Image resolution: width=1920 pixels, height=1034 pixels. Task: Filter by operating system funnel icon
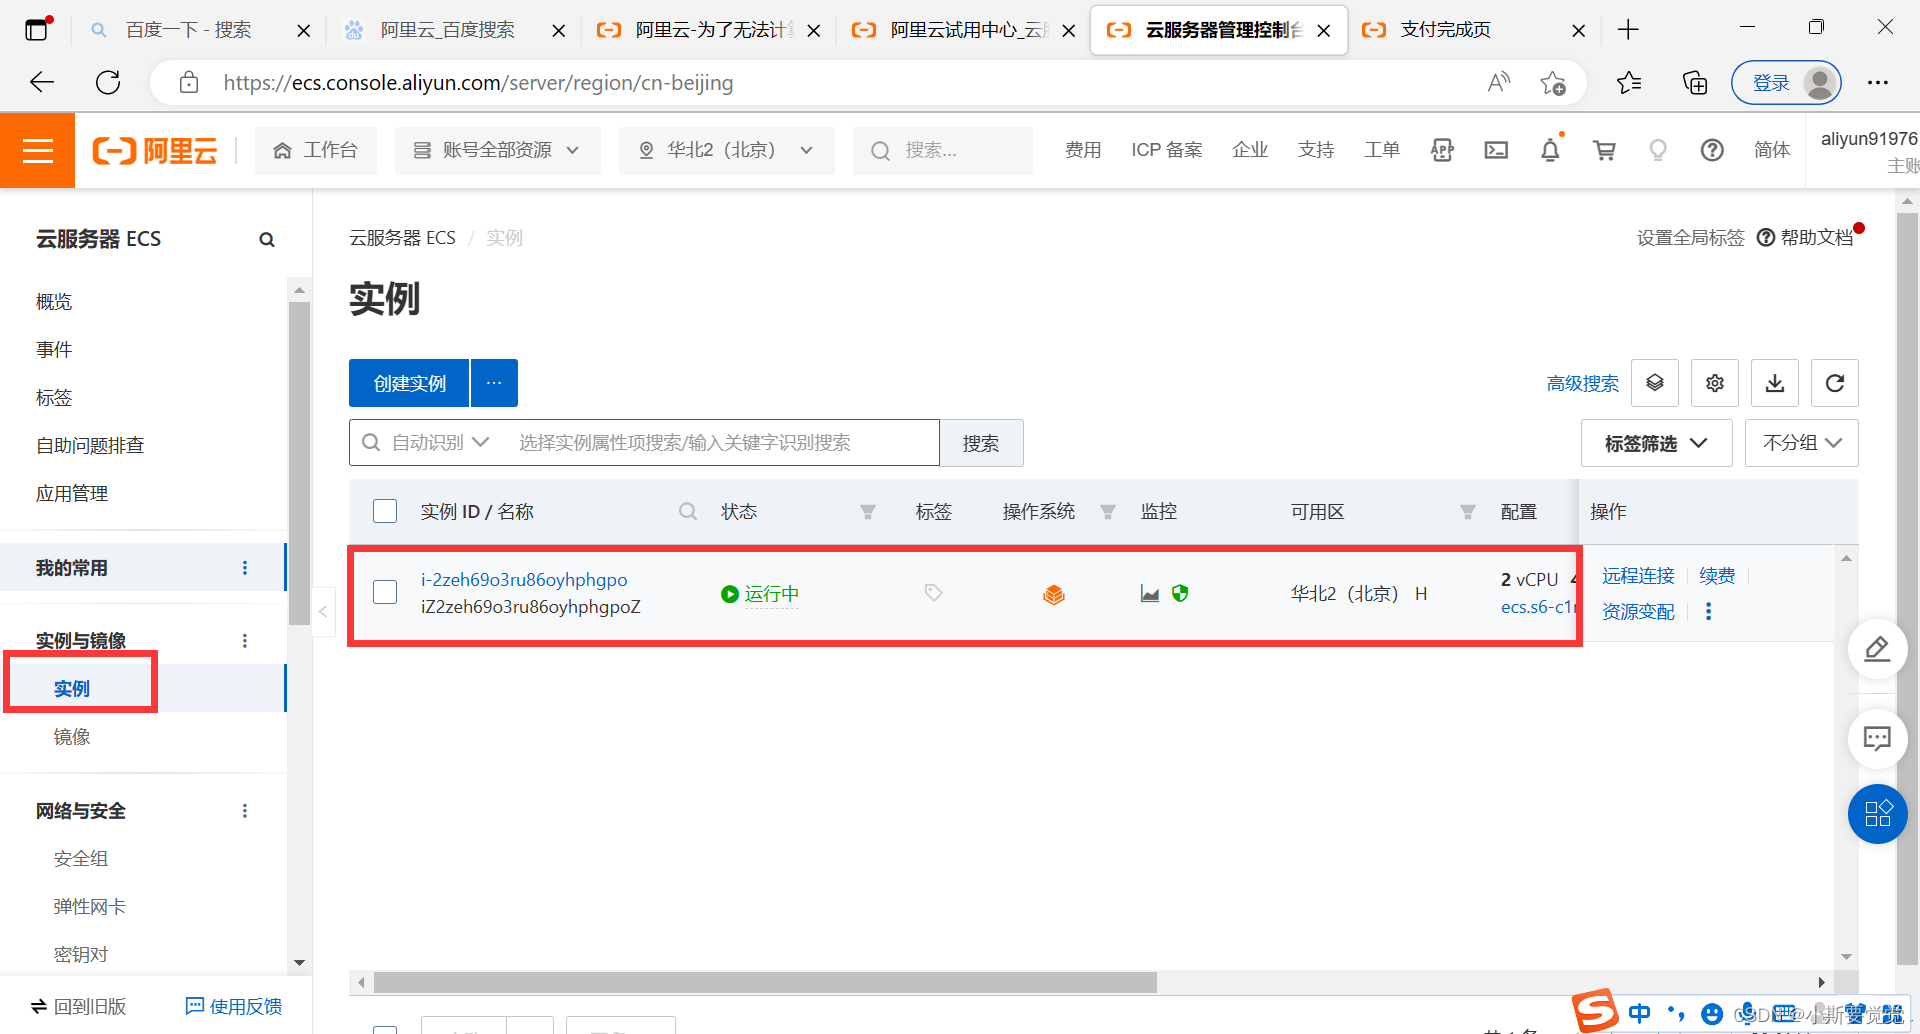[1108, 512]
